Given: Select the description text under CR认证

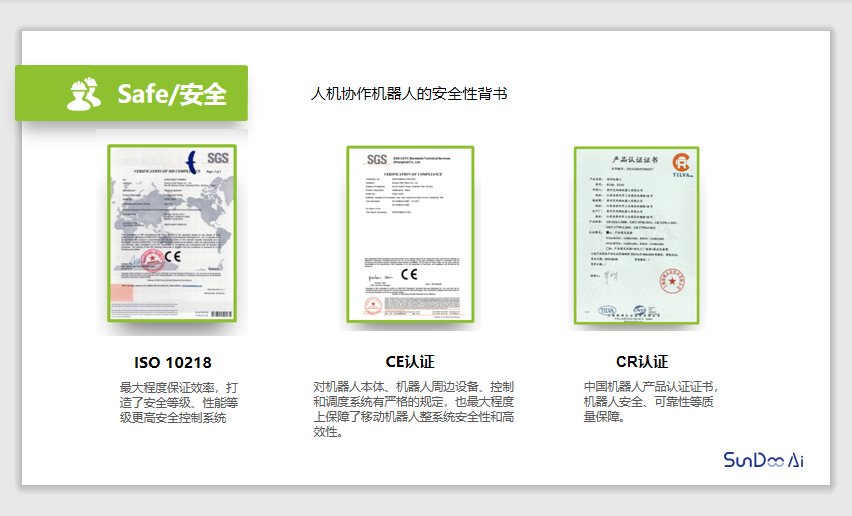Looking at the screenshot, I should click(650, 402).
